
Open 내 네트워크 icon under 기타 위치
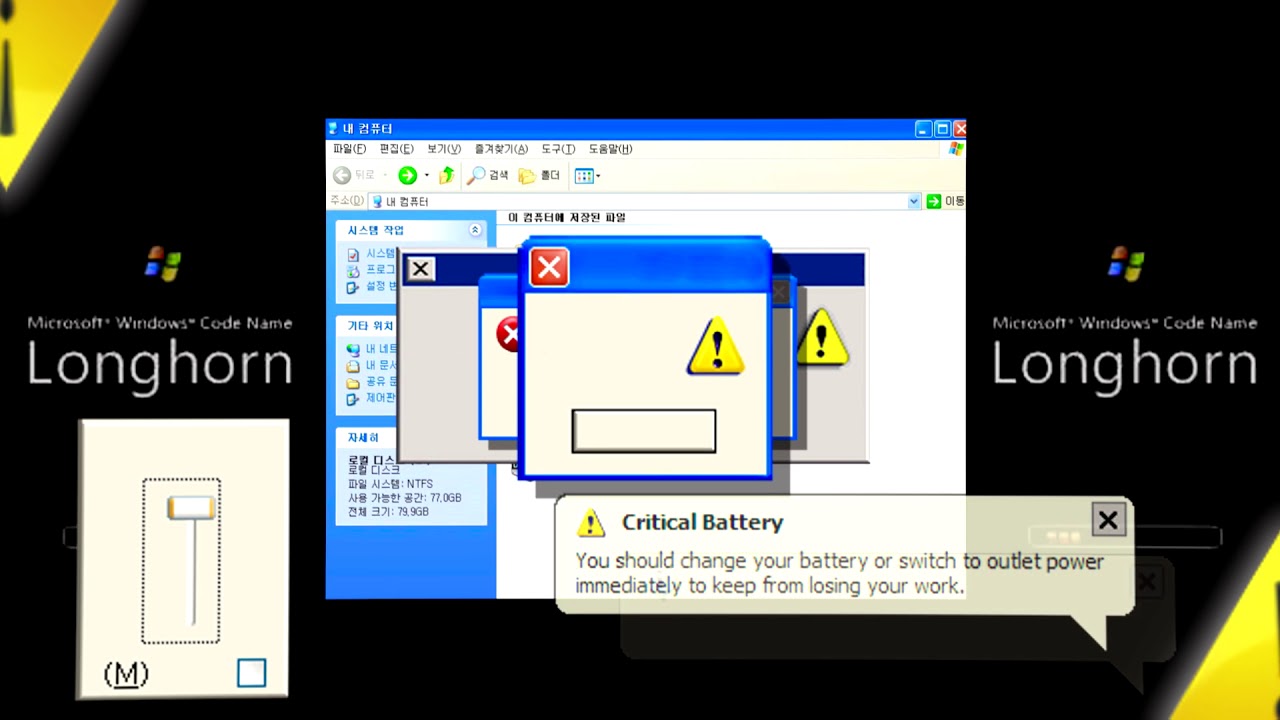[x=353, y=349]
